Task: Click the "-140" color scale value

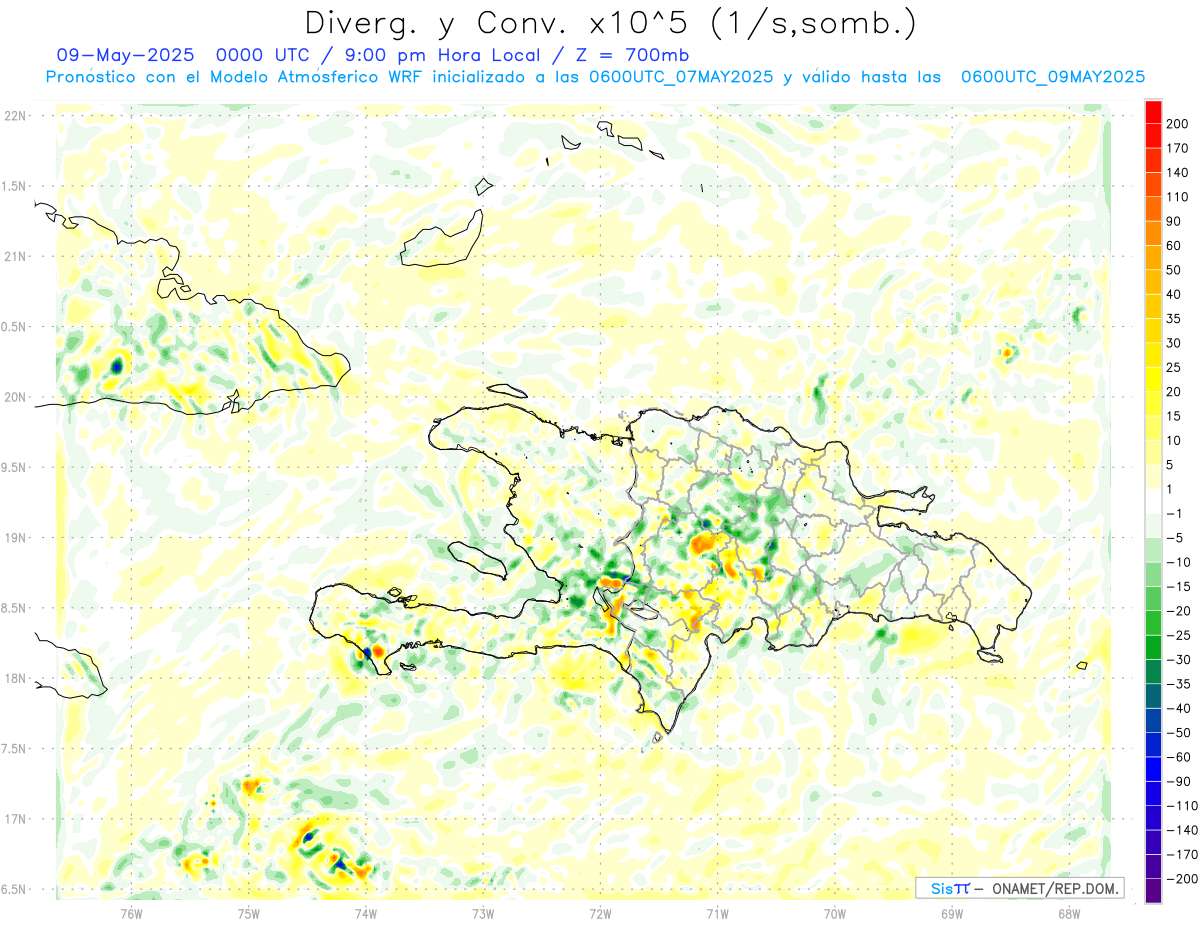Action: click(1184, 829)
